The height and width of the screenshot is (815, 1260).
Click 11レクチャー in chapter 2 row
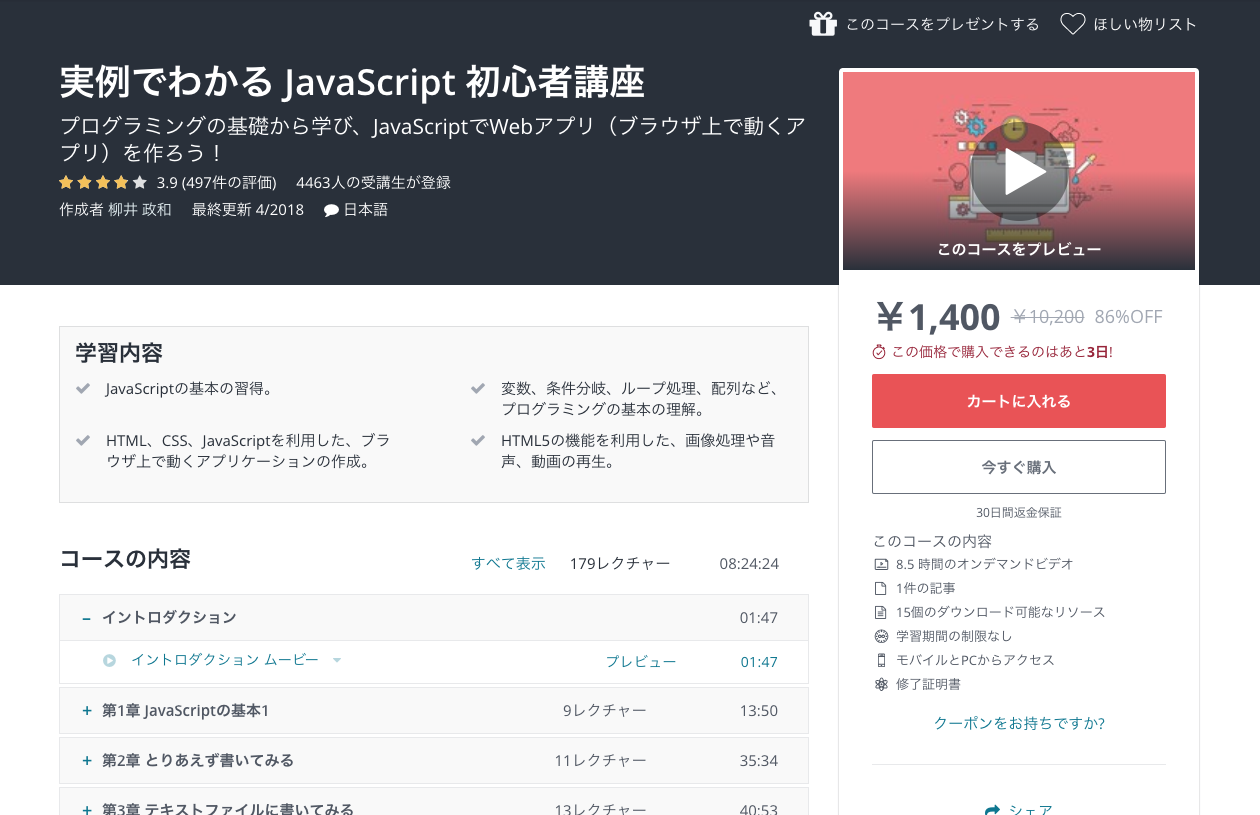[600, 761]
